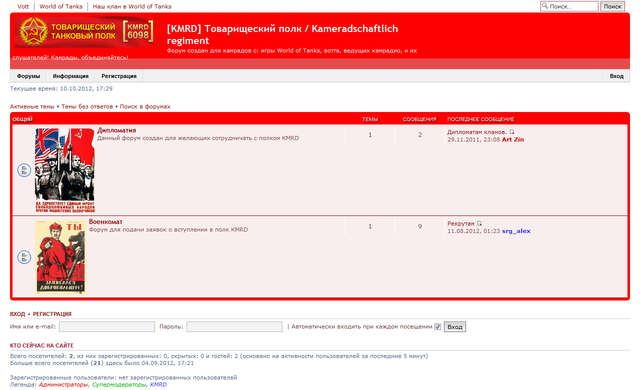Image resolution: width=640 pixels, height=390 pixels.
Task: Click the Дипломатия forum status icon
Action: click(24, 170)
